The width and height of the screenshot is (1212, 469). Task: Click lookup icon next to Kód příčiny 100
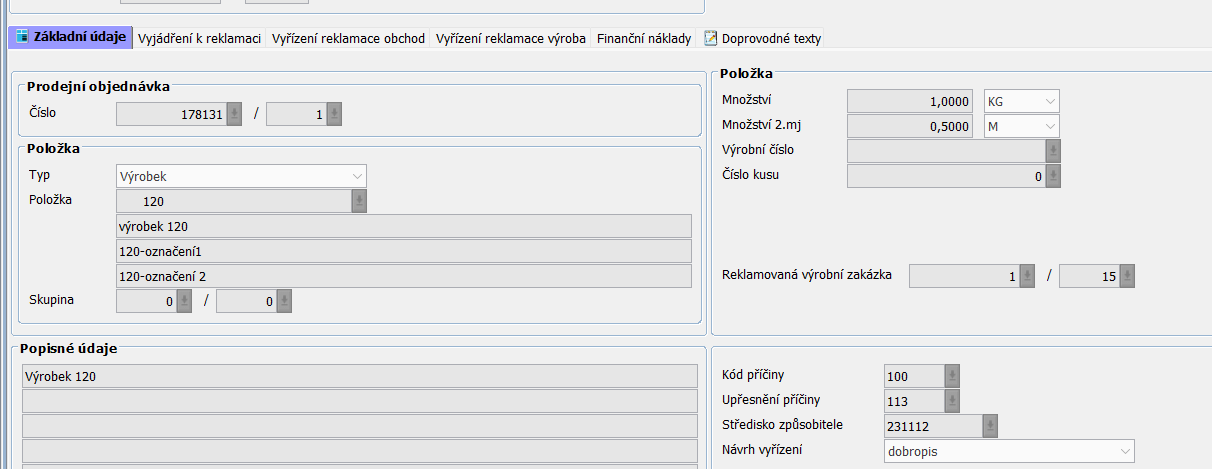[x=952, y=376]
